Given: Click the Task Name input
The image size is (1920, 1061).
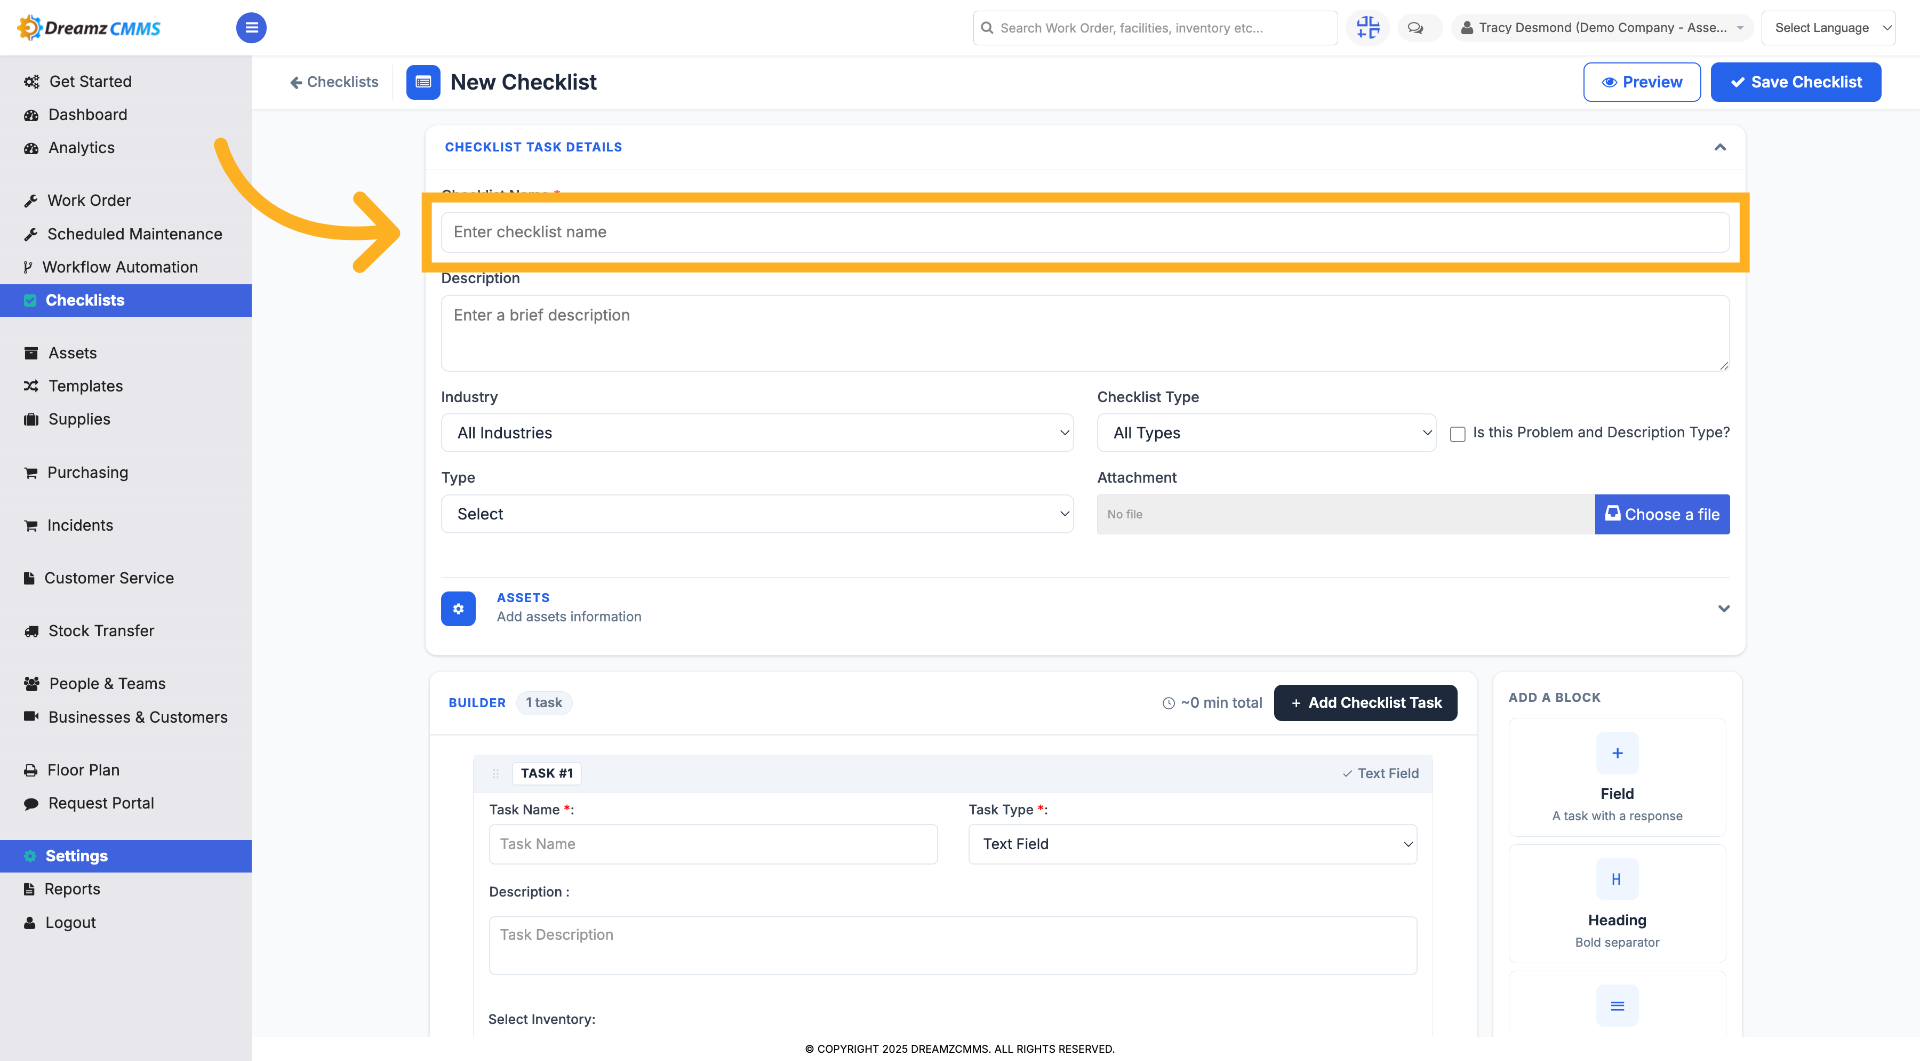Looking at the screenshot, I should coord(713,844).
